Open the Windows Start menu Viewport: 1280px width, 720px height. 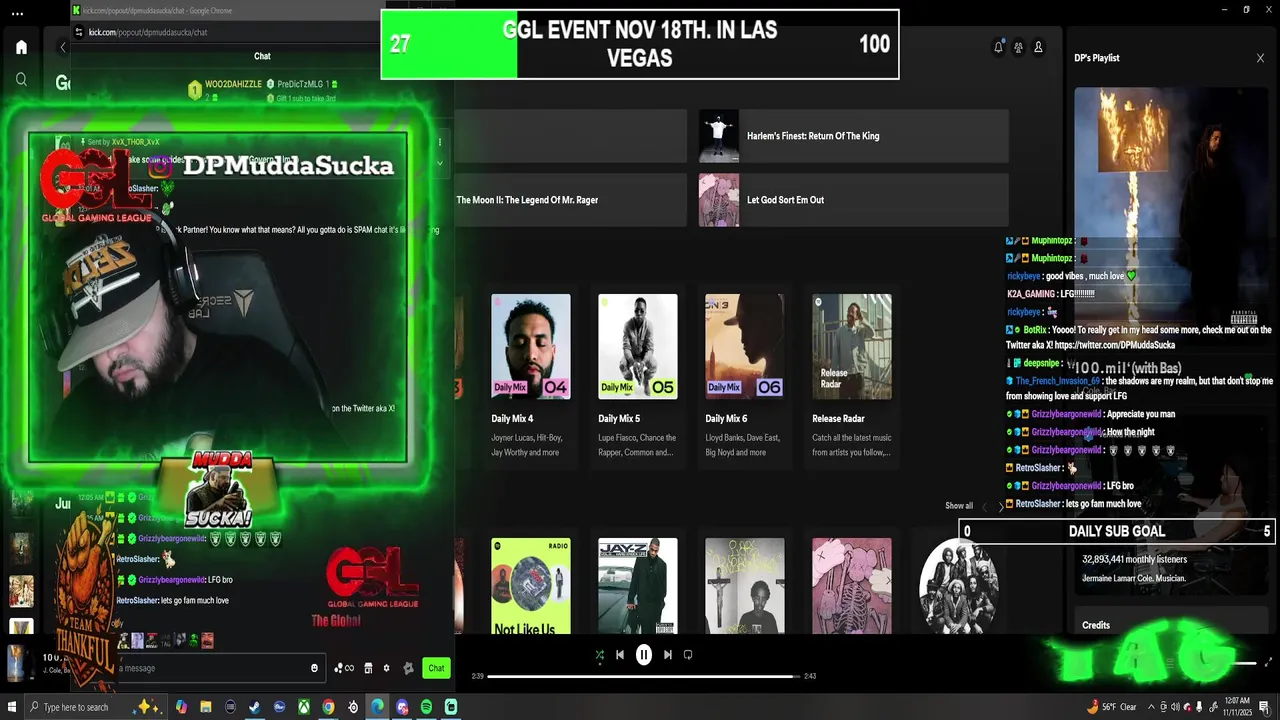click(x=12, y=707)
